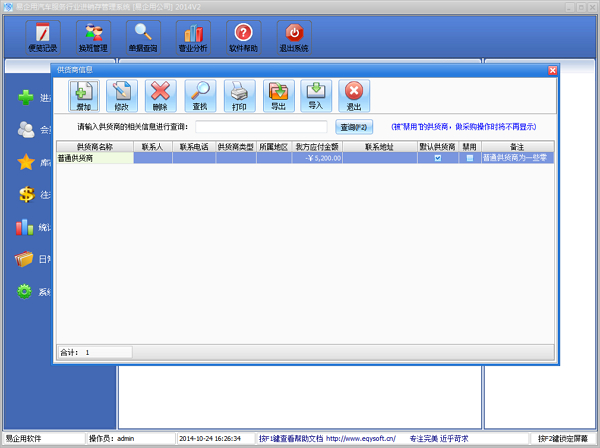600x448 pixels.
Task: Click 修改 to edit the supplier
Action: [122, 96]
